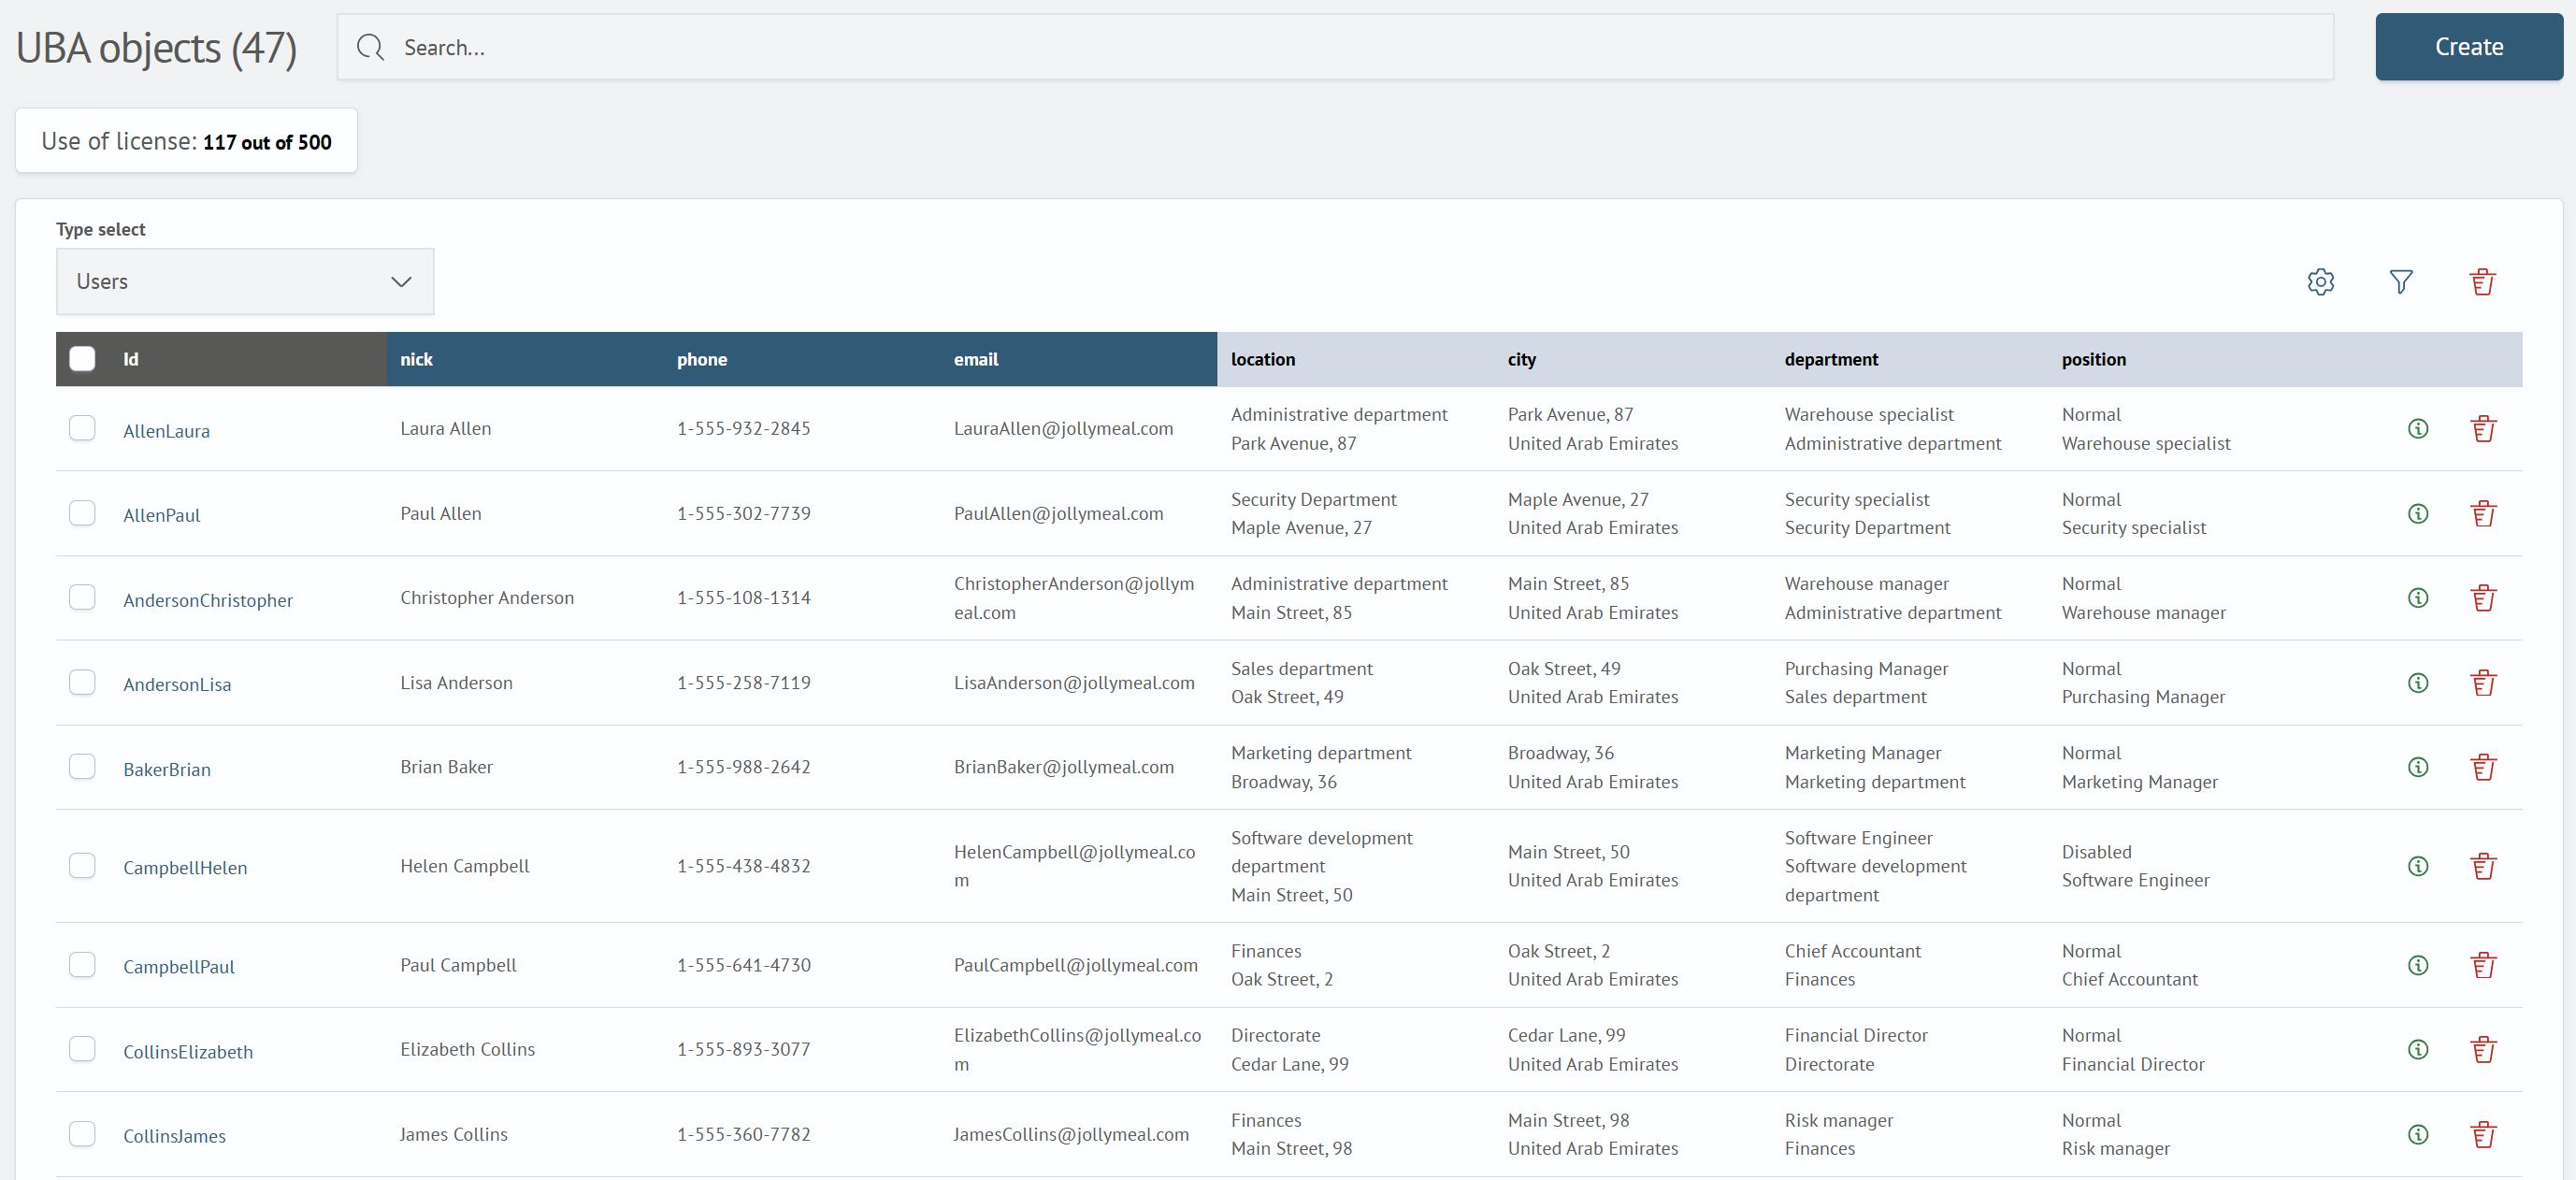The width and height of the screenshot is (2576, 1180).
Task: Click the nick column header
Action: coord(417,359)
